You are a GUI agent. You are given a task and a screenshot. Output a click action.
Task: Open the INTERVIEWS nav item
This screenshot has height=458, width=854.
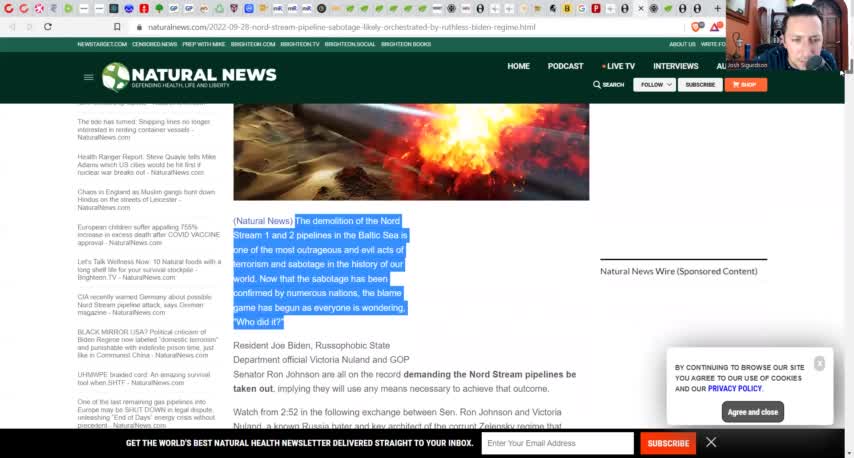pyautogui.click(x=675, y=66)
